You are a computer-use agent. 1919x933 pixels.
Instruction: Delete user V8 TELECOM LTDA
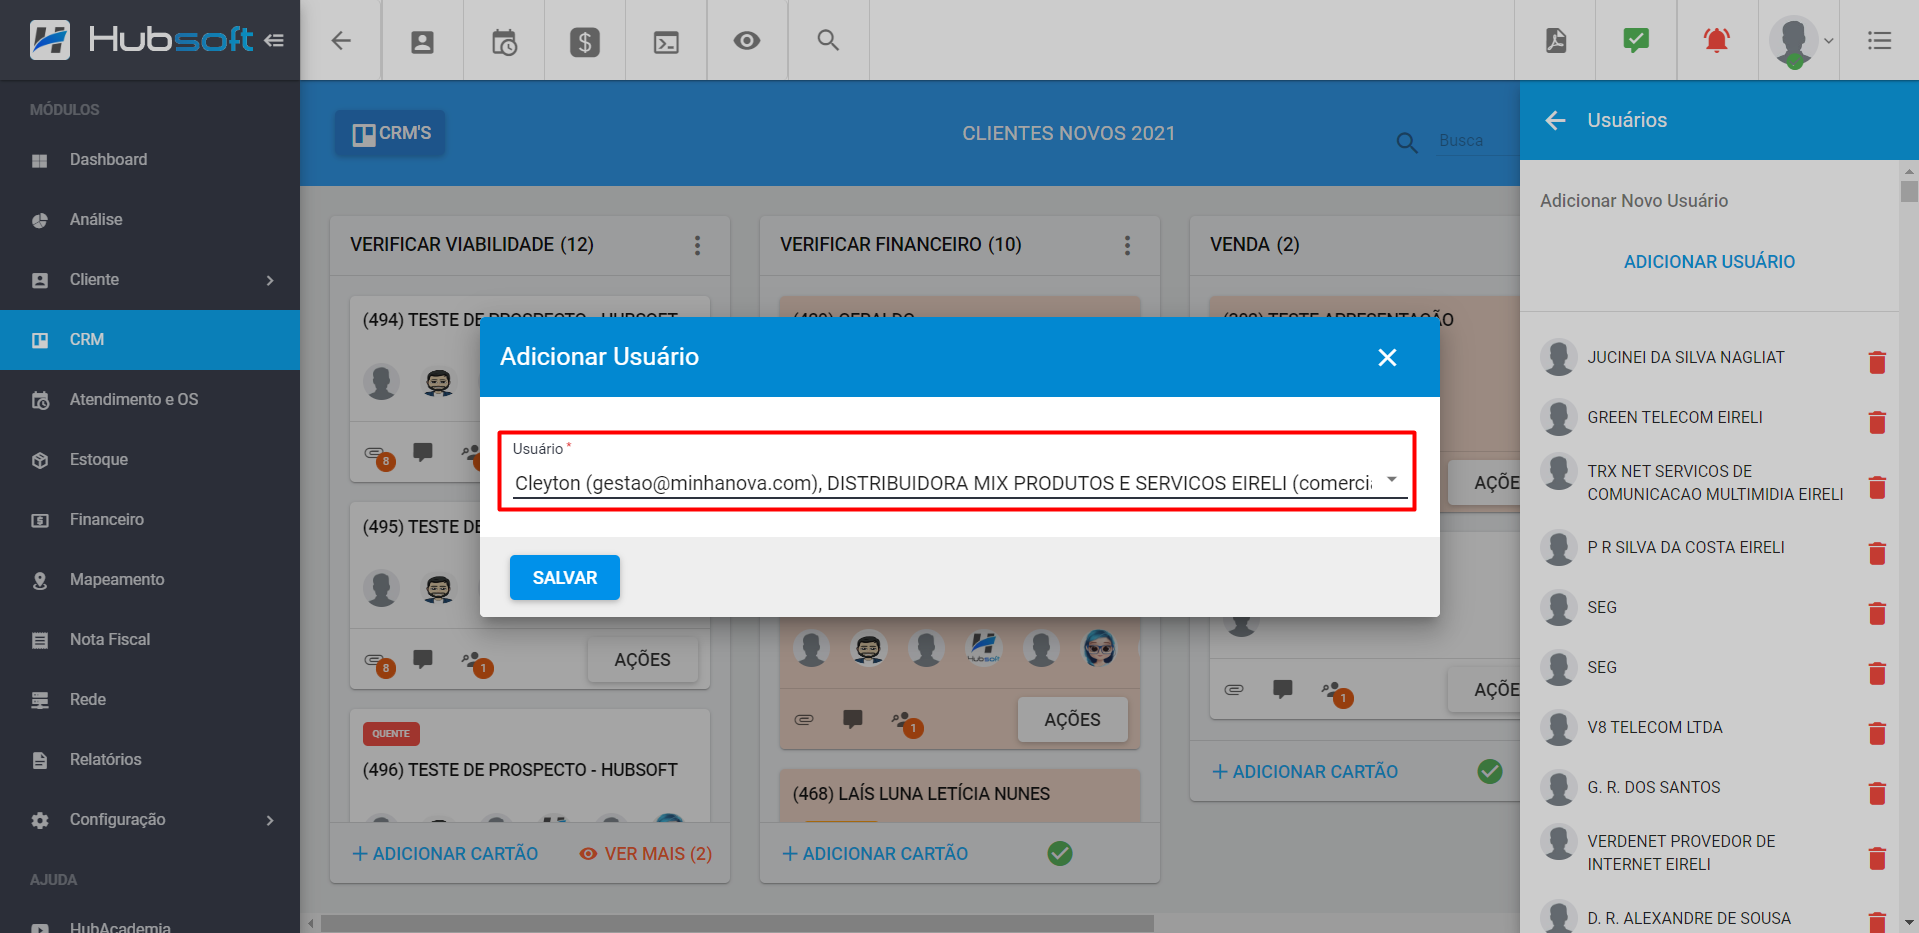click(1877, 733)
